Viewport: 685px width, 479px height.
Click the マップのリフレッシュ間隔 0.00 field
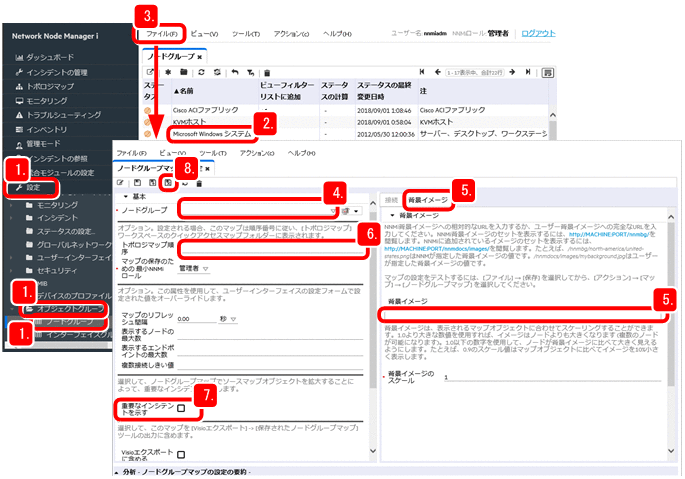point(197,319)
